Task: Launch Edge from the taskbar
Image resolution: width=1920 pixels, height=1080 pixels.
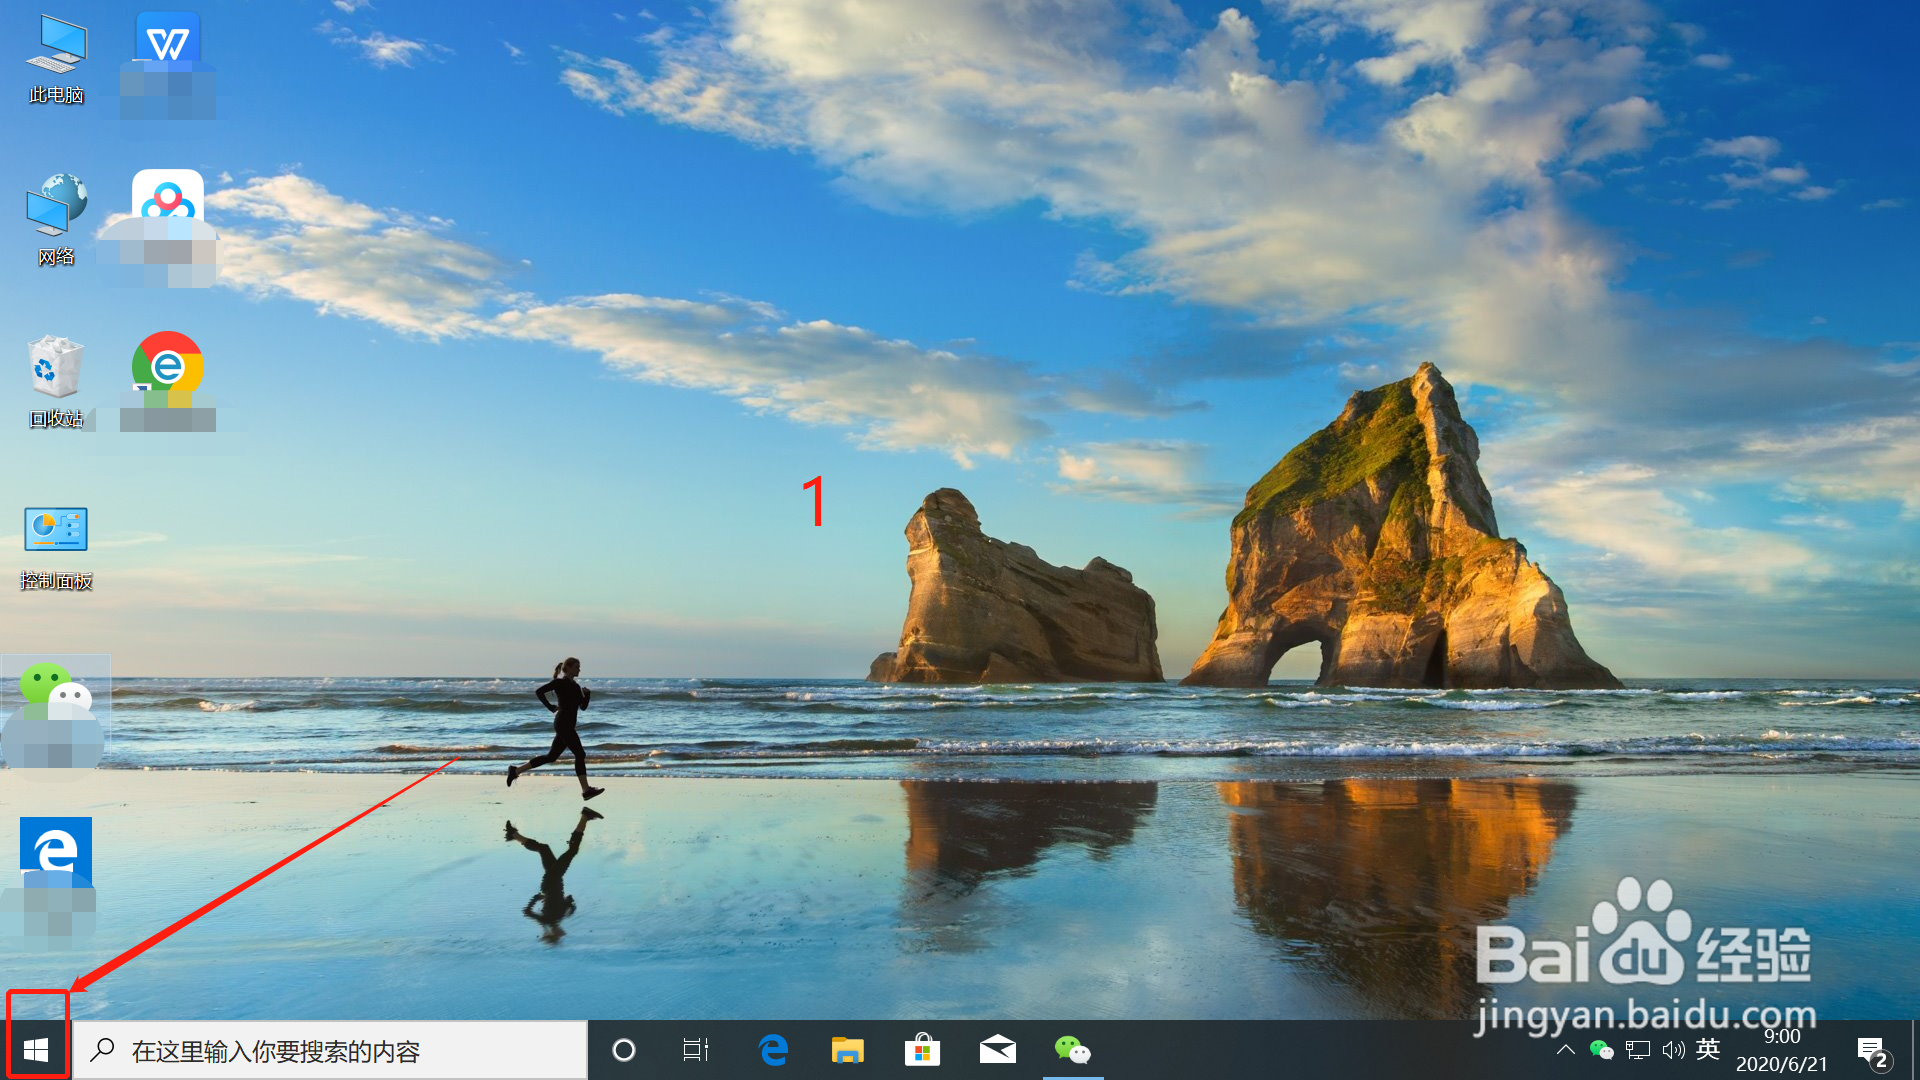Action: 773,1050
